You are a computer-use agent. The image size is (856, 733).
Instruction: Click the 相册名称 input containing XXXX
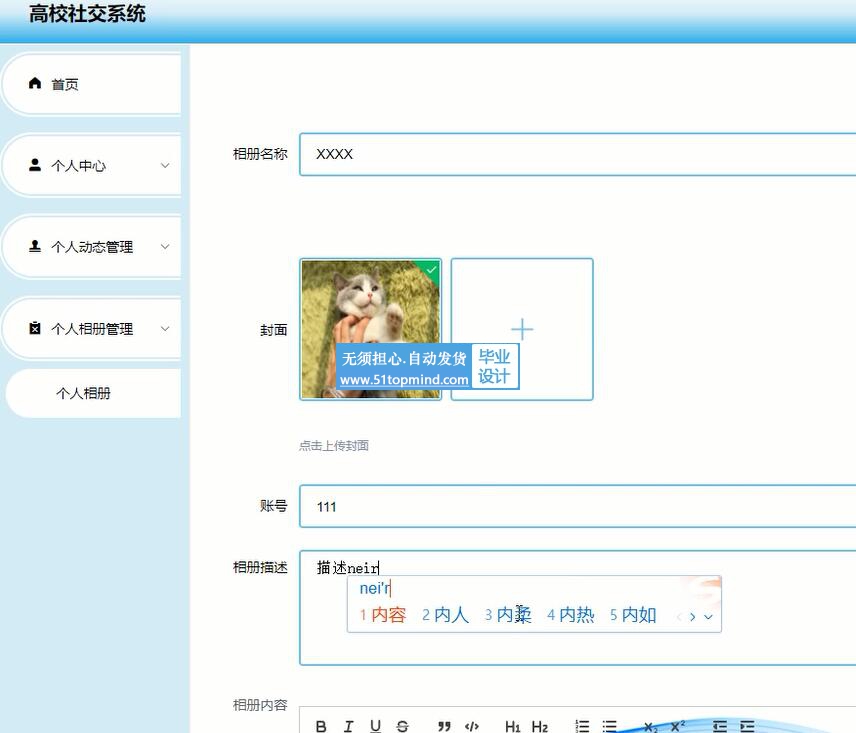point(578,154)
